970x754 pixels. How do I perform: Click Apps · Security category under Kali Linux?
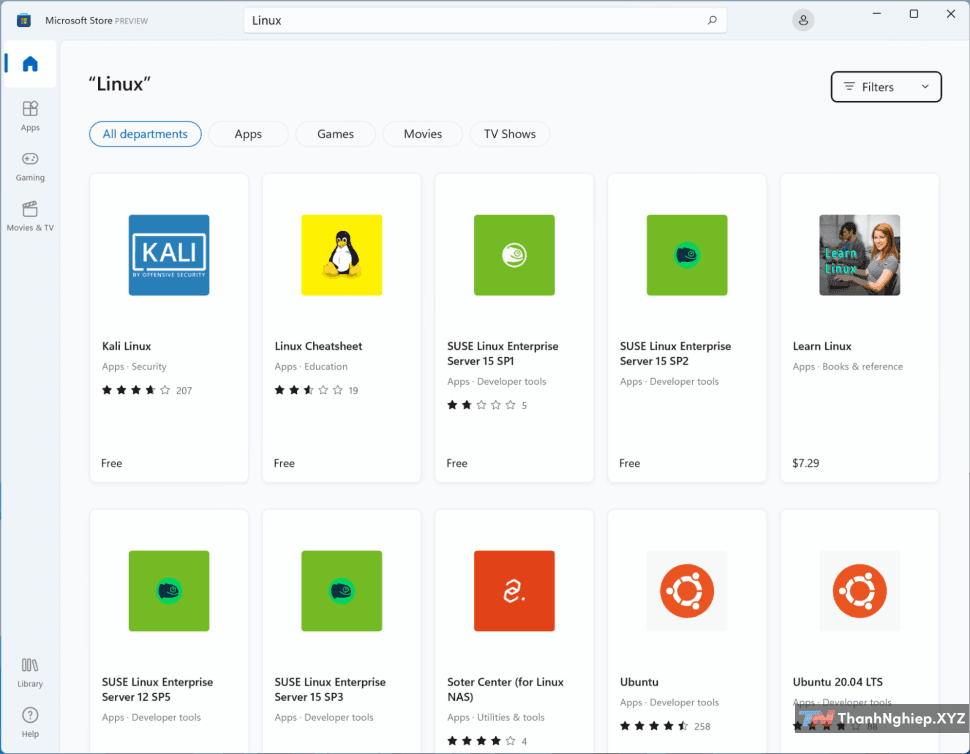134,367
